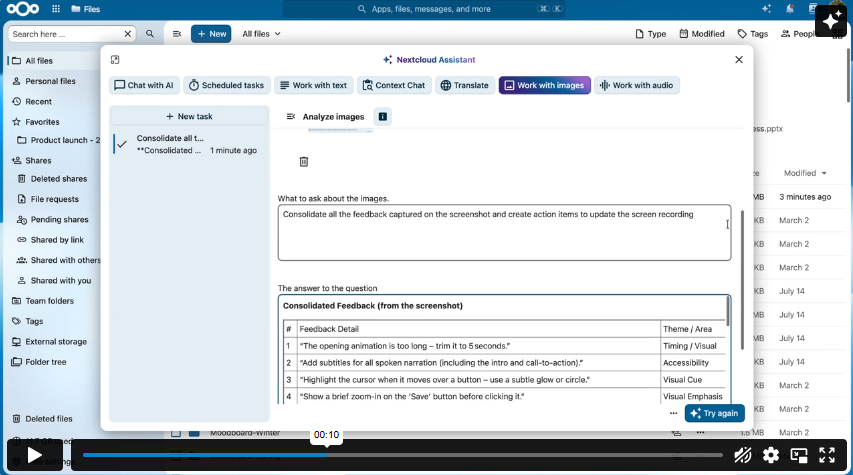
Task: Click the image question text area
Action: 504,233
